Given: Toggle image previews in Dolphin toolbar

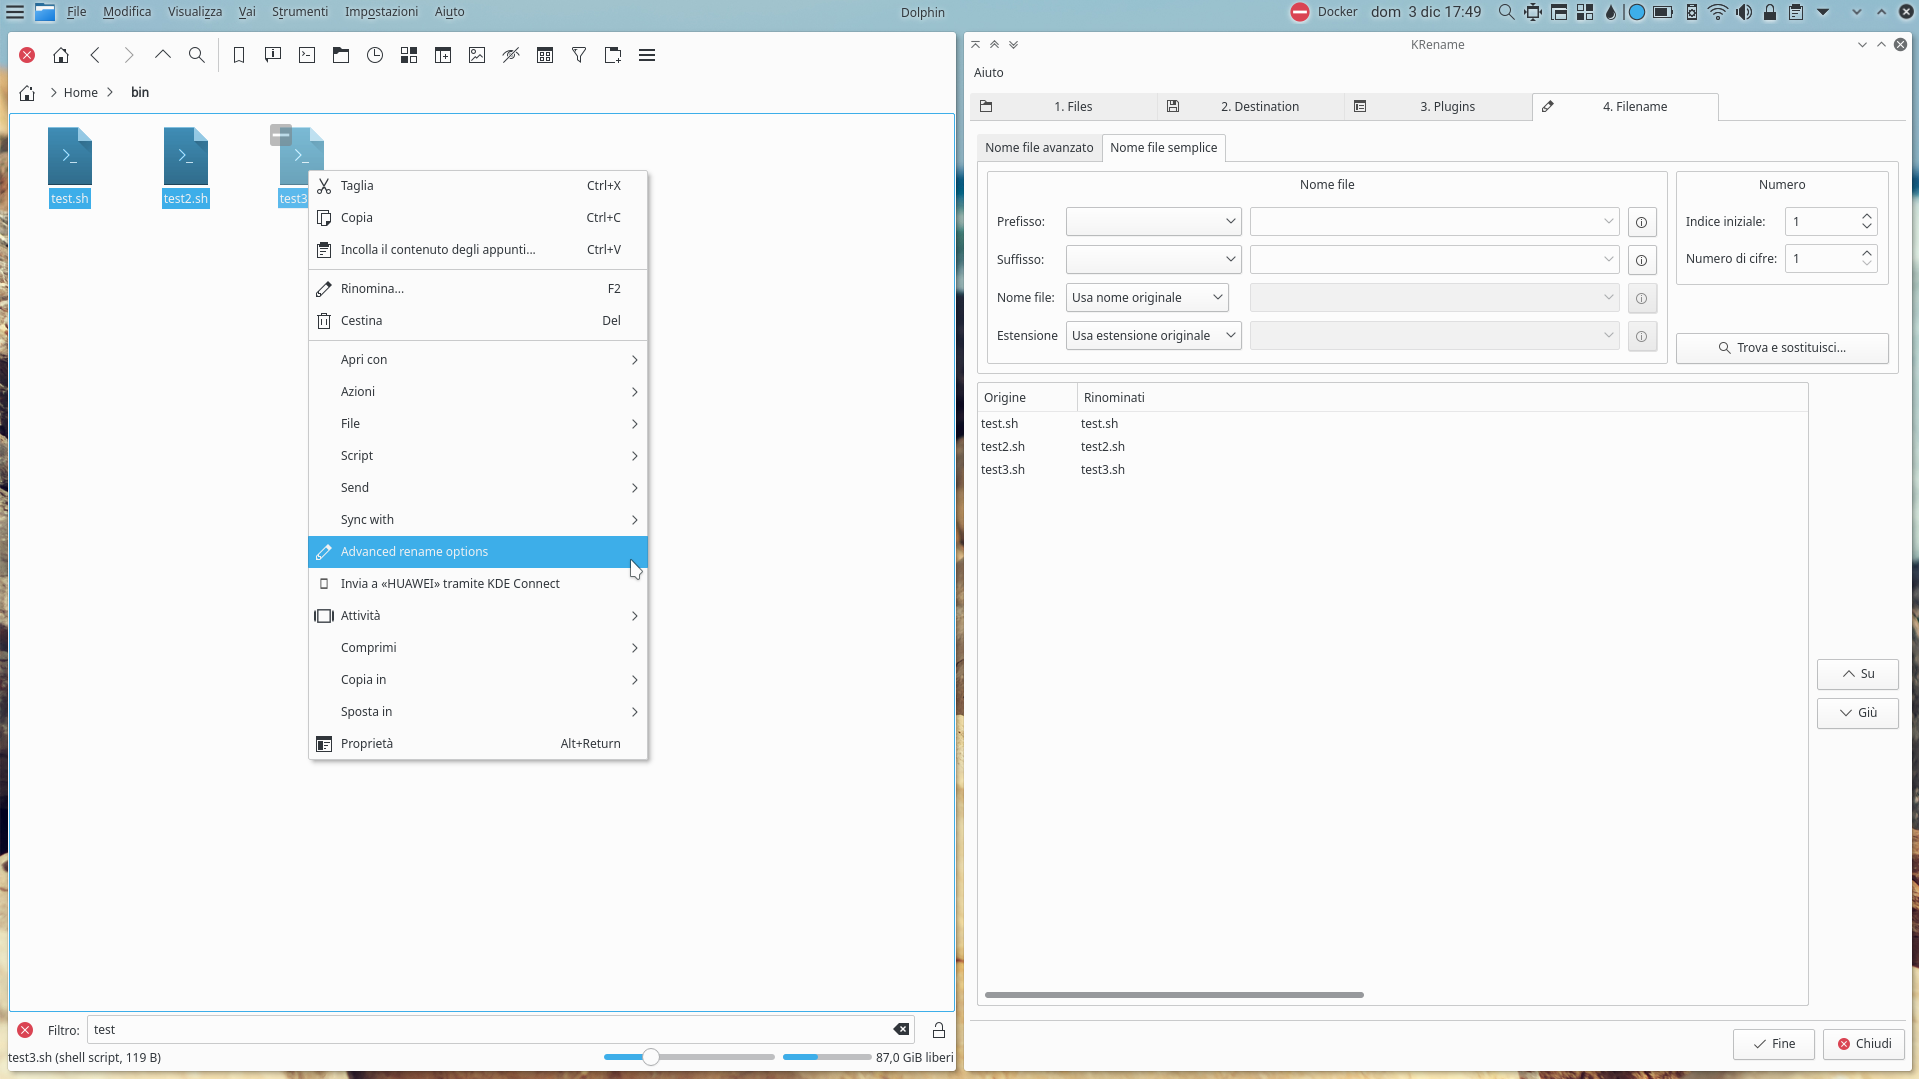Looking at the screenshot, I should point(477,55).
